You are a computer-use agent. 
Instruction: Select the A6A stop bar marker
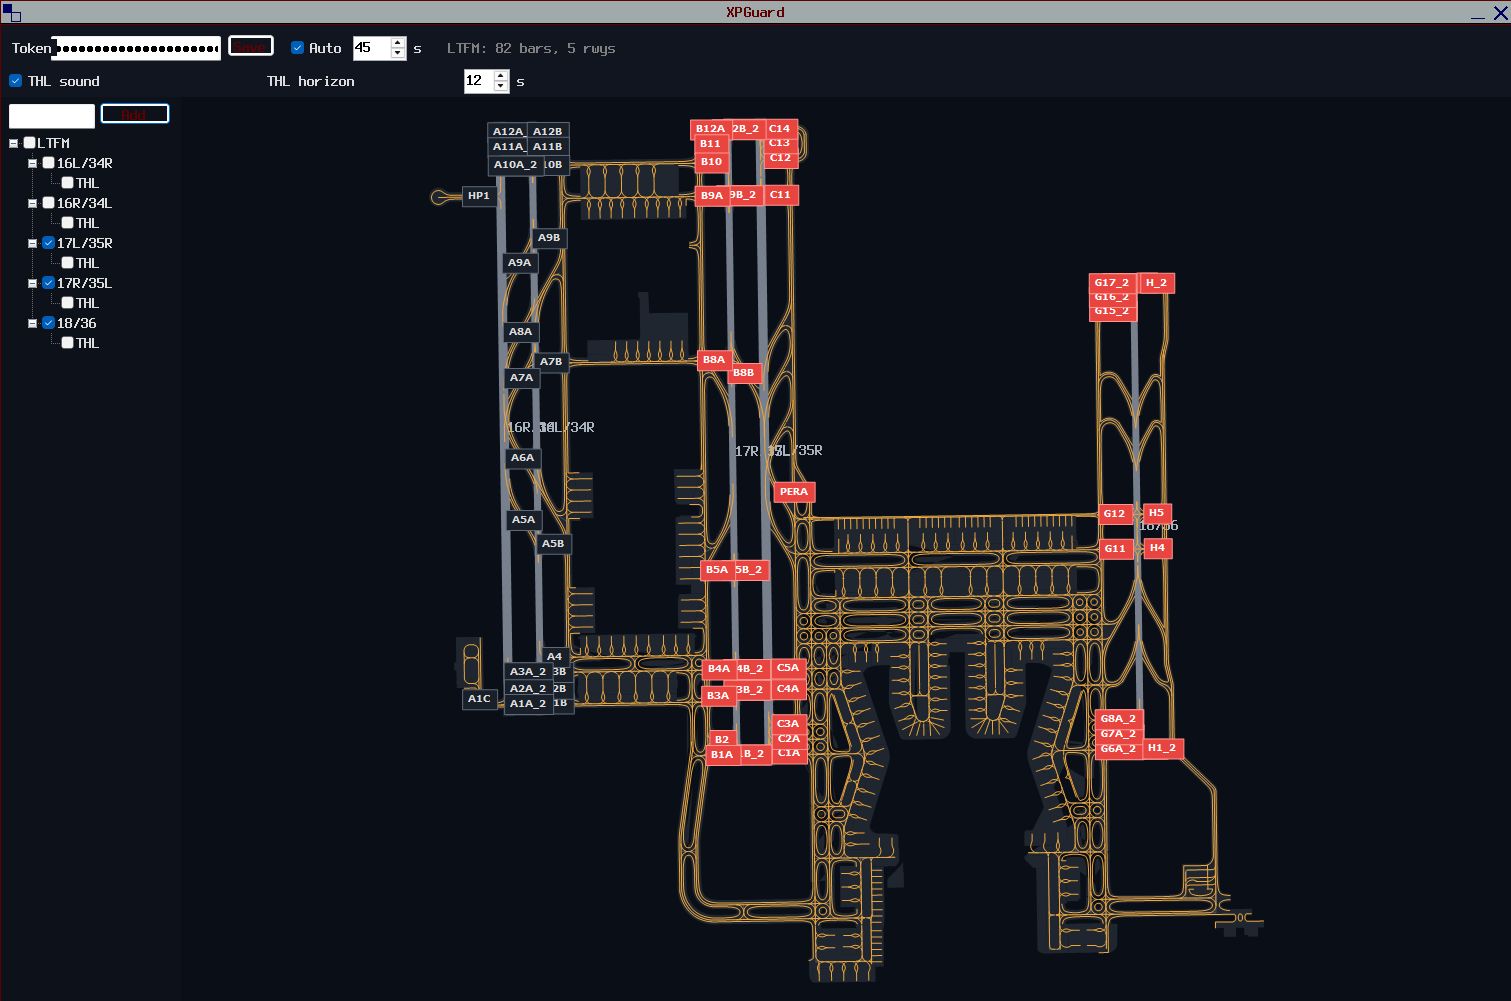coord(523,458)
